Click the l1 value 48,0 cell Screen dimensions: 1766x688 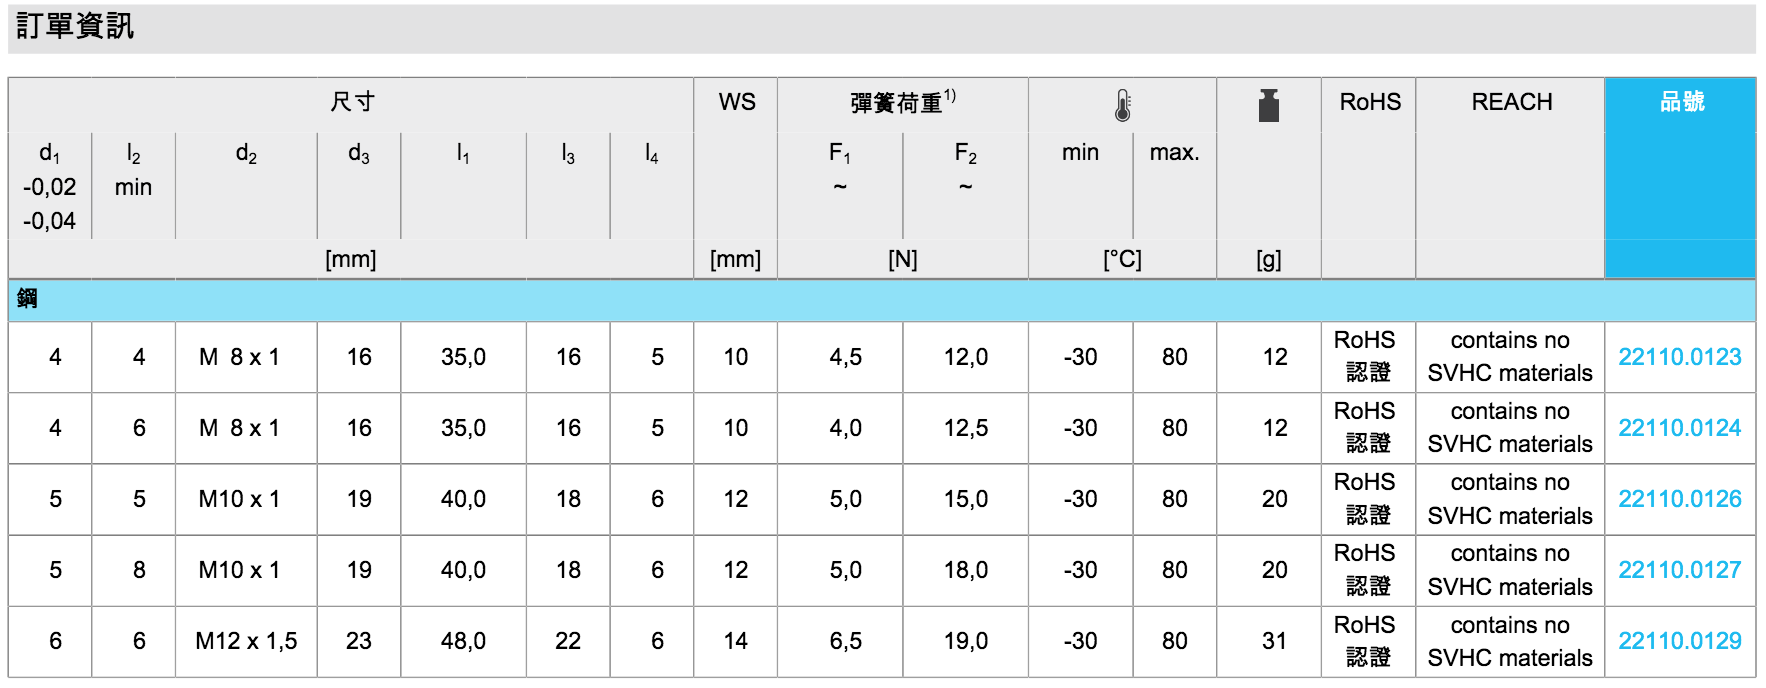click(463, 641)
